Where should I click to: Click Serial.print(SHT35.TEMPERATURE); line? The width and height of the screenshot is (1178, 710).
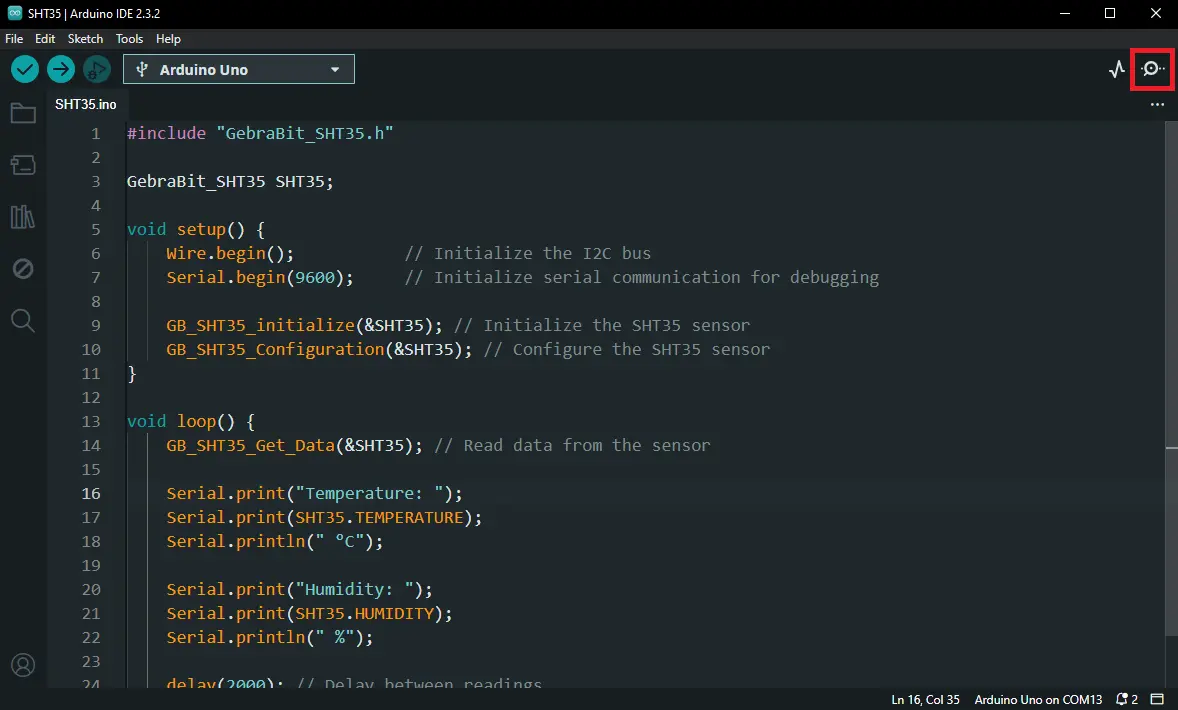click(x=324, y=518)
